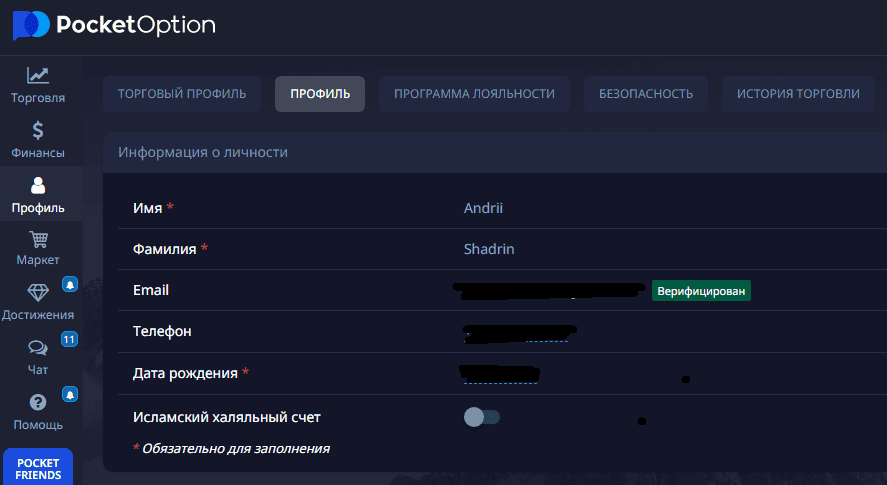
Task: Open the ПРОГРАММА ЛОЯЛЬНОСТИ tab
Action: click(474, 94)
